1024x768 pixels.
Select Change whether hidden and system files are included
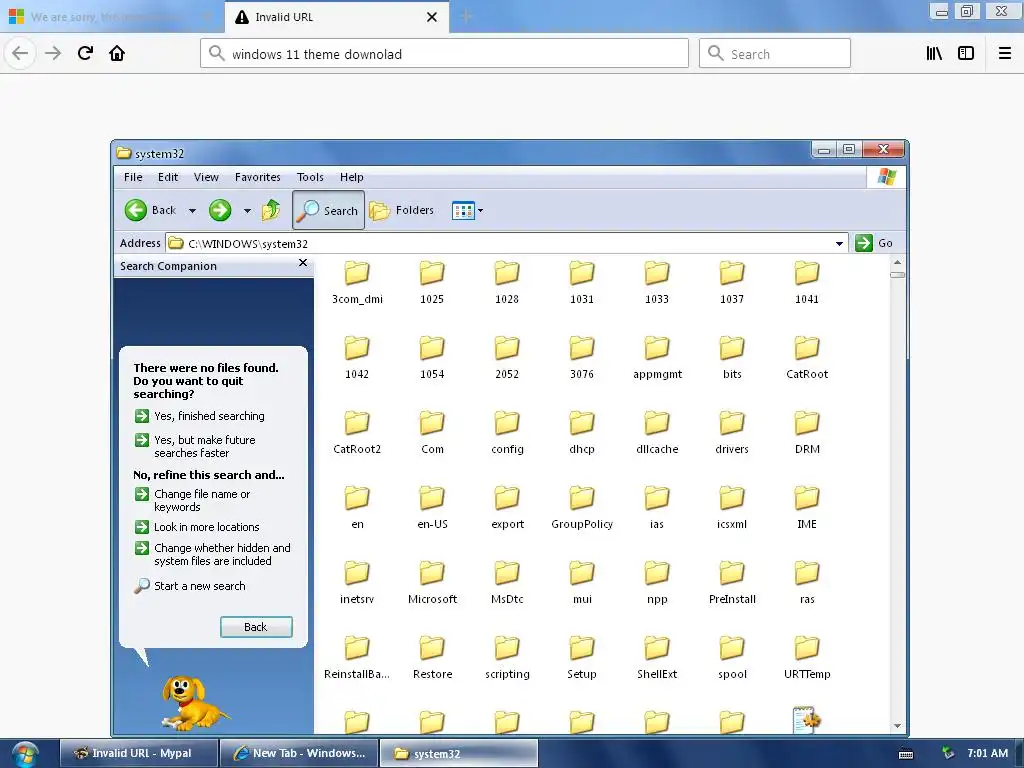coord(212,554)
